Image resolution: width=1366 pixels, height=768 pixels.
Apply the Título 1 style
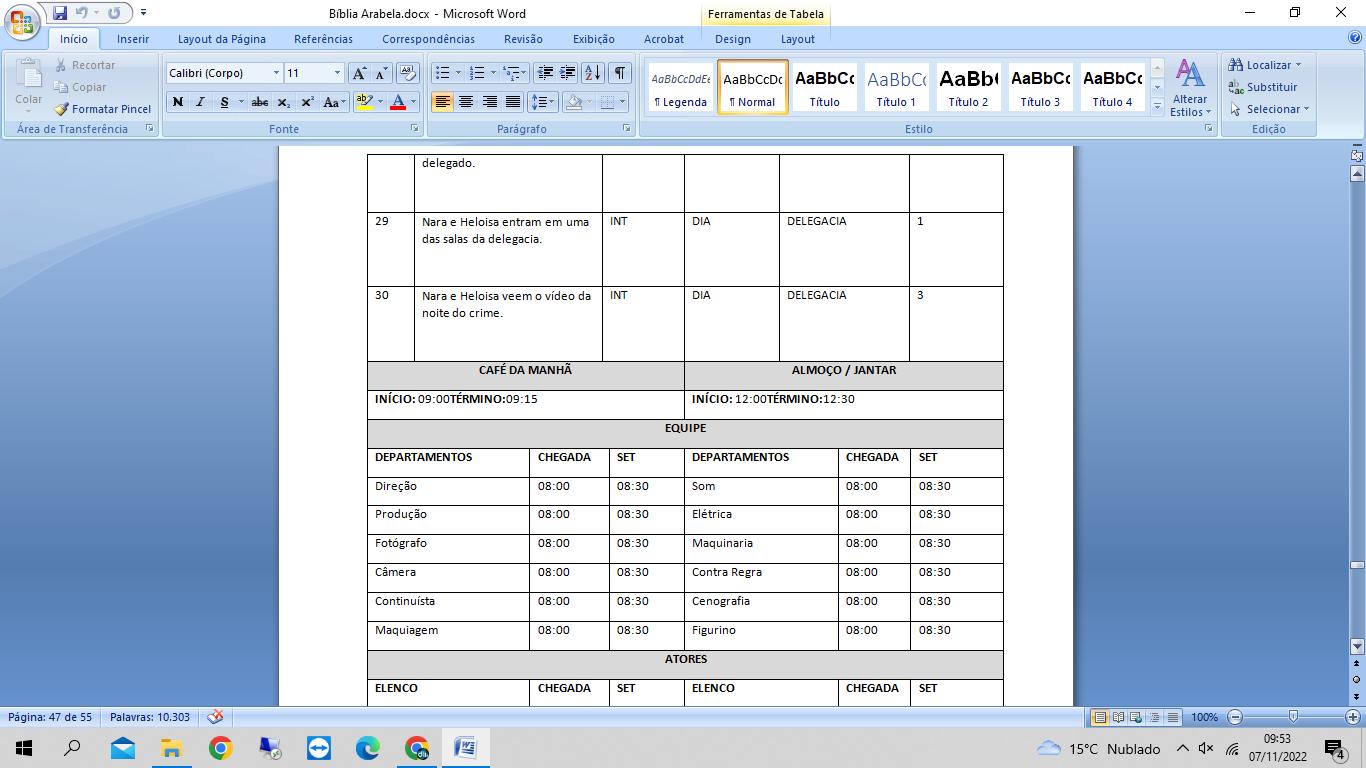point(896,87)
